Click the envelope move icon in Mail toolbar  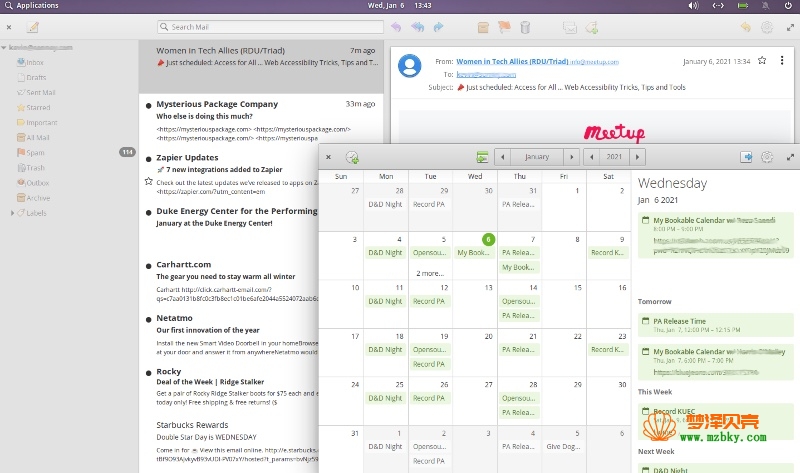(570, 28)
